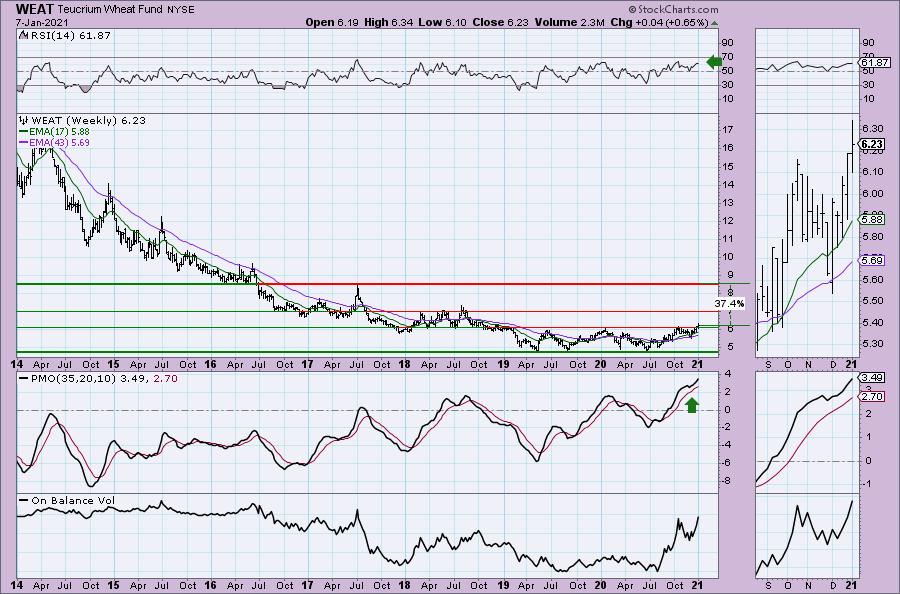Click the 6.23 last-price tag on right axis

pos(872,144)
